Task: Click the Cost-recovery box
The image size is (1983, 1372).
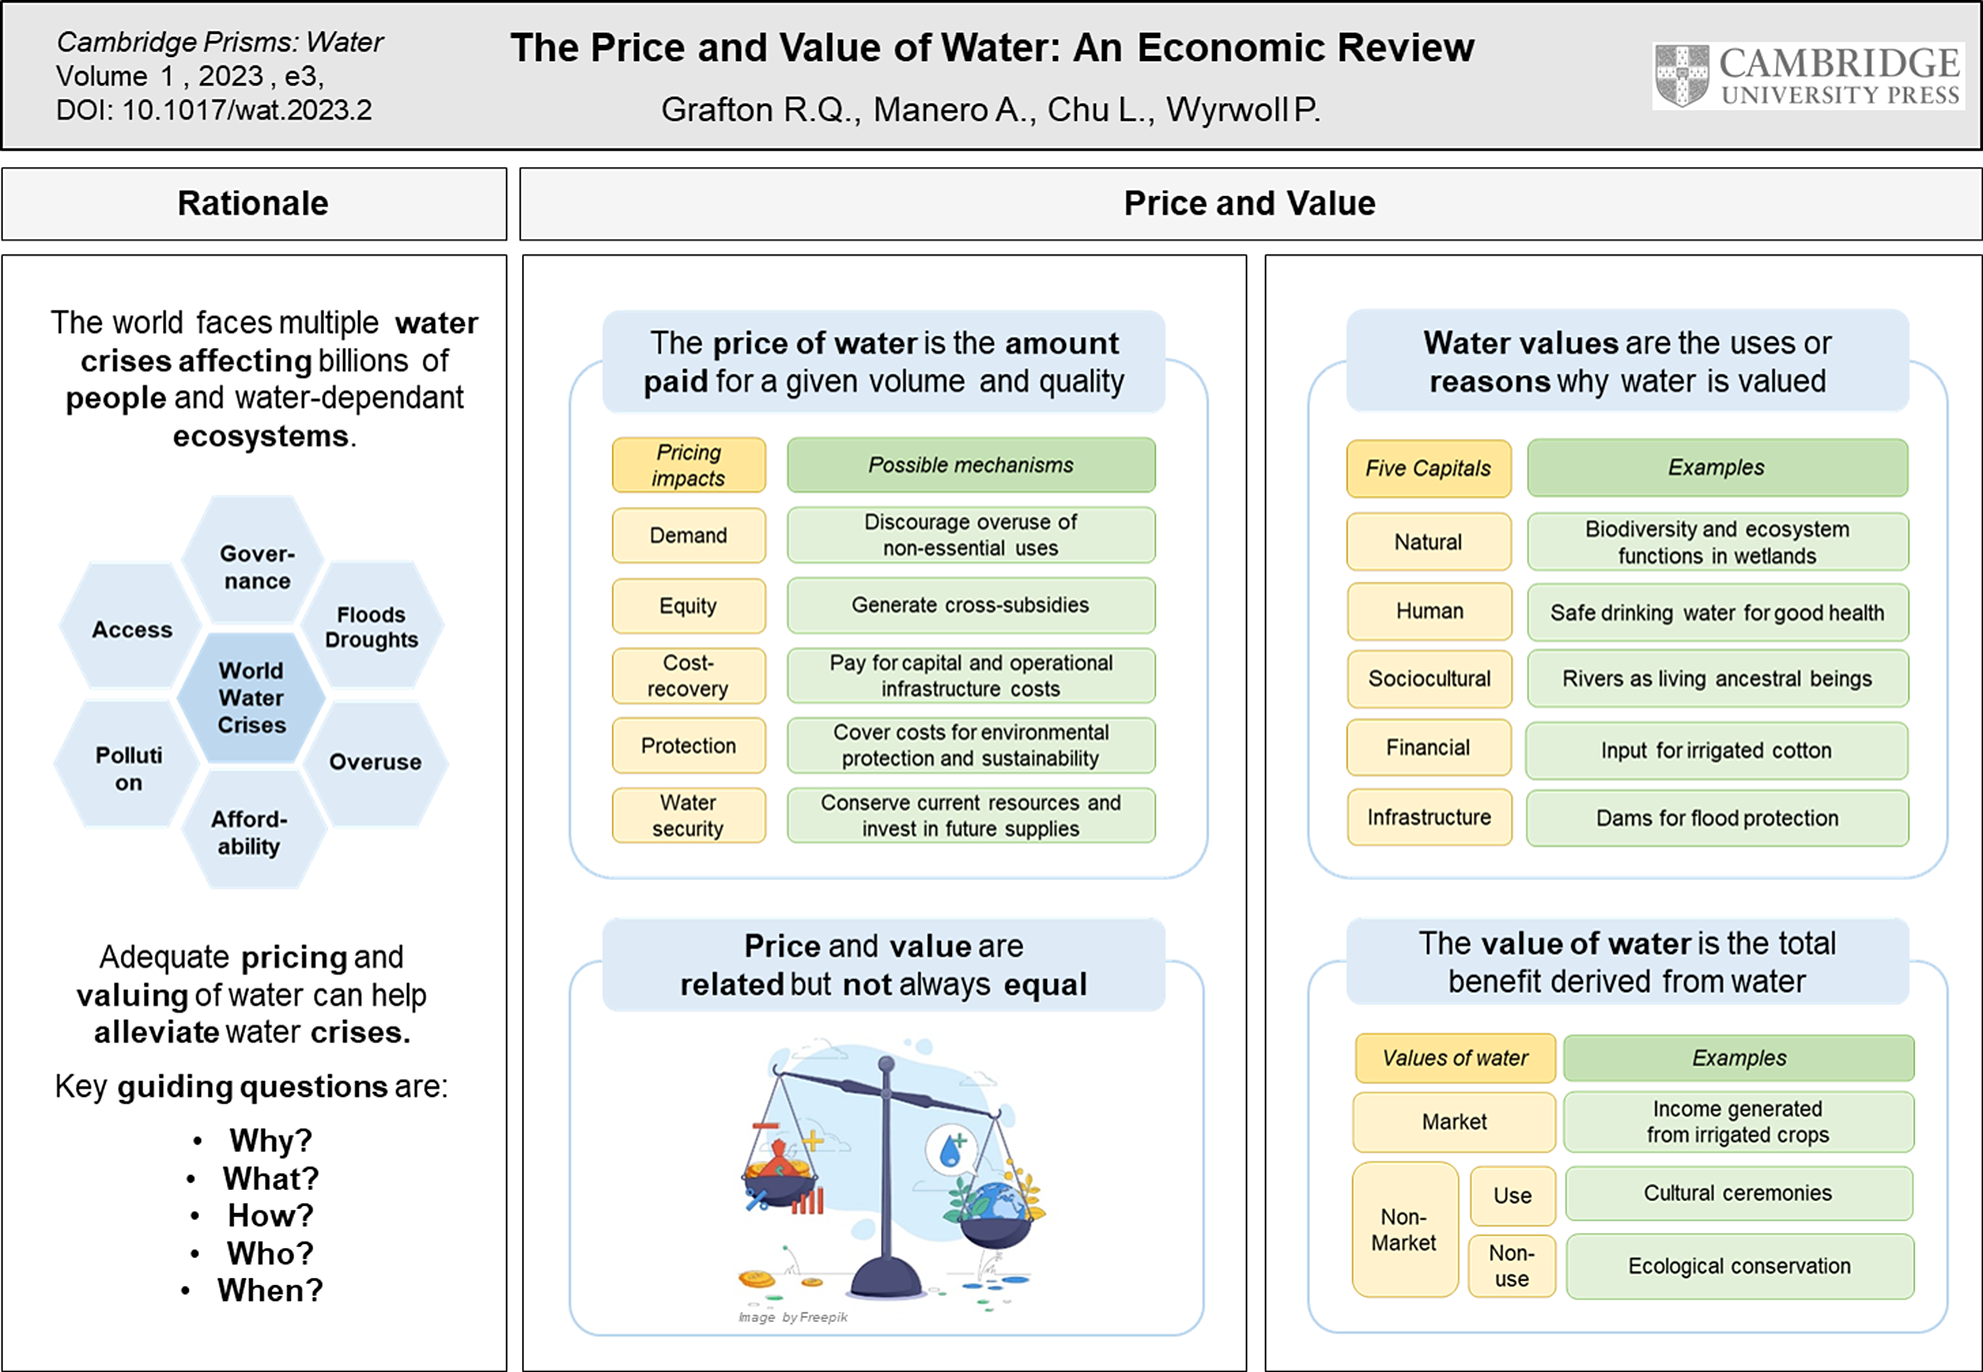Action: [x=688, y=676]
